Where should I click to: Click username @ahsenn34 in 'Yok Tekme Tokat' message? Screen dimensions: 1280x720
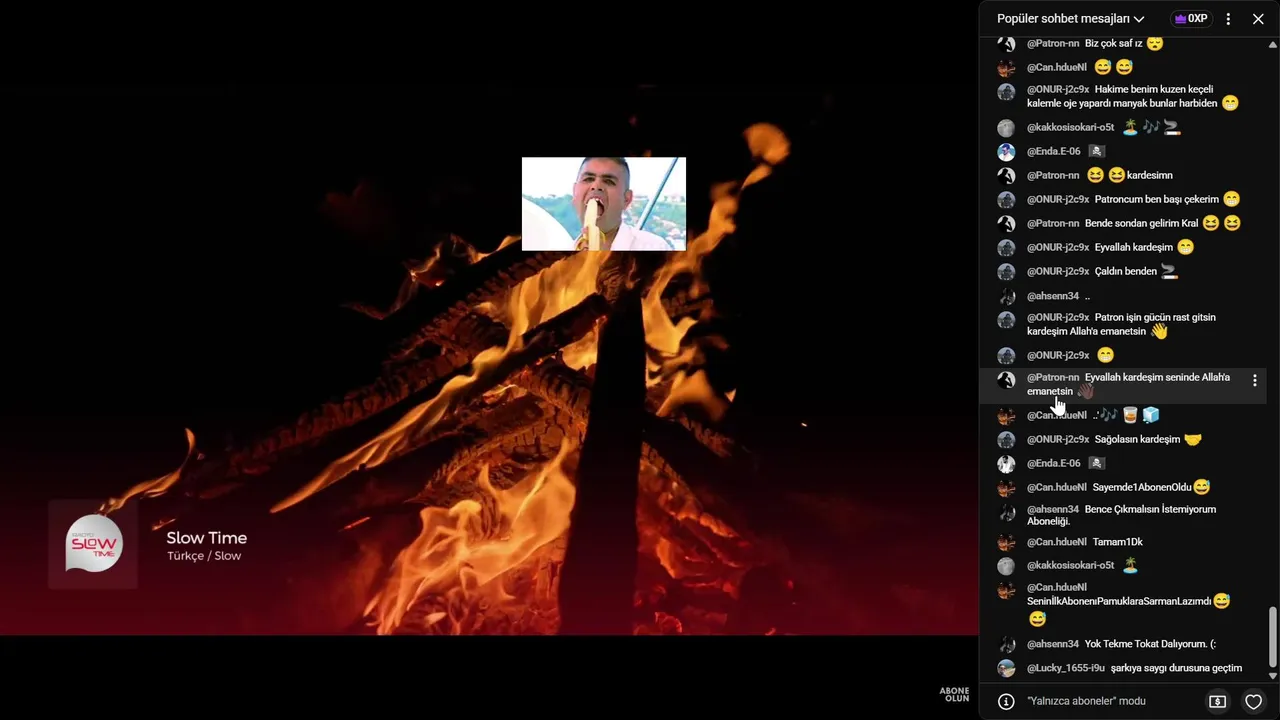(x=1053, y=644)
